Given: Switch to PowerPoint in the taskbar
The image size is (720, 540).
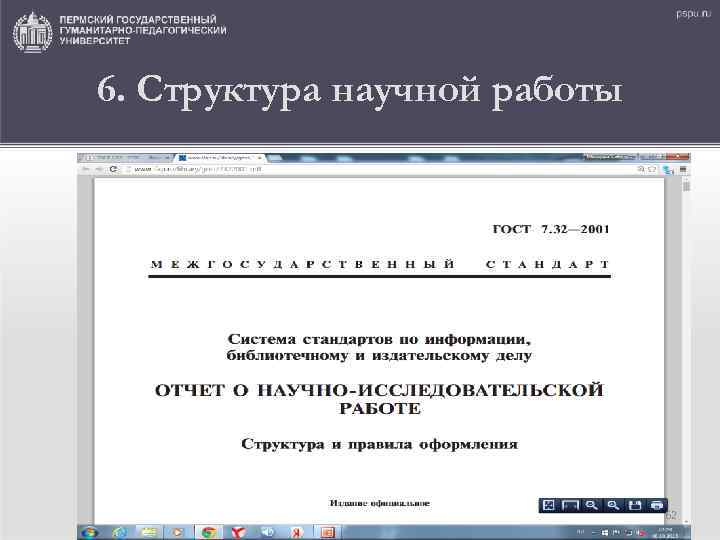Looking at the screenshot, I should coord(328,533).
